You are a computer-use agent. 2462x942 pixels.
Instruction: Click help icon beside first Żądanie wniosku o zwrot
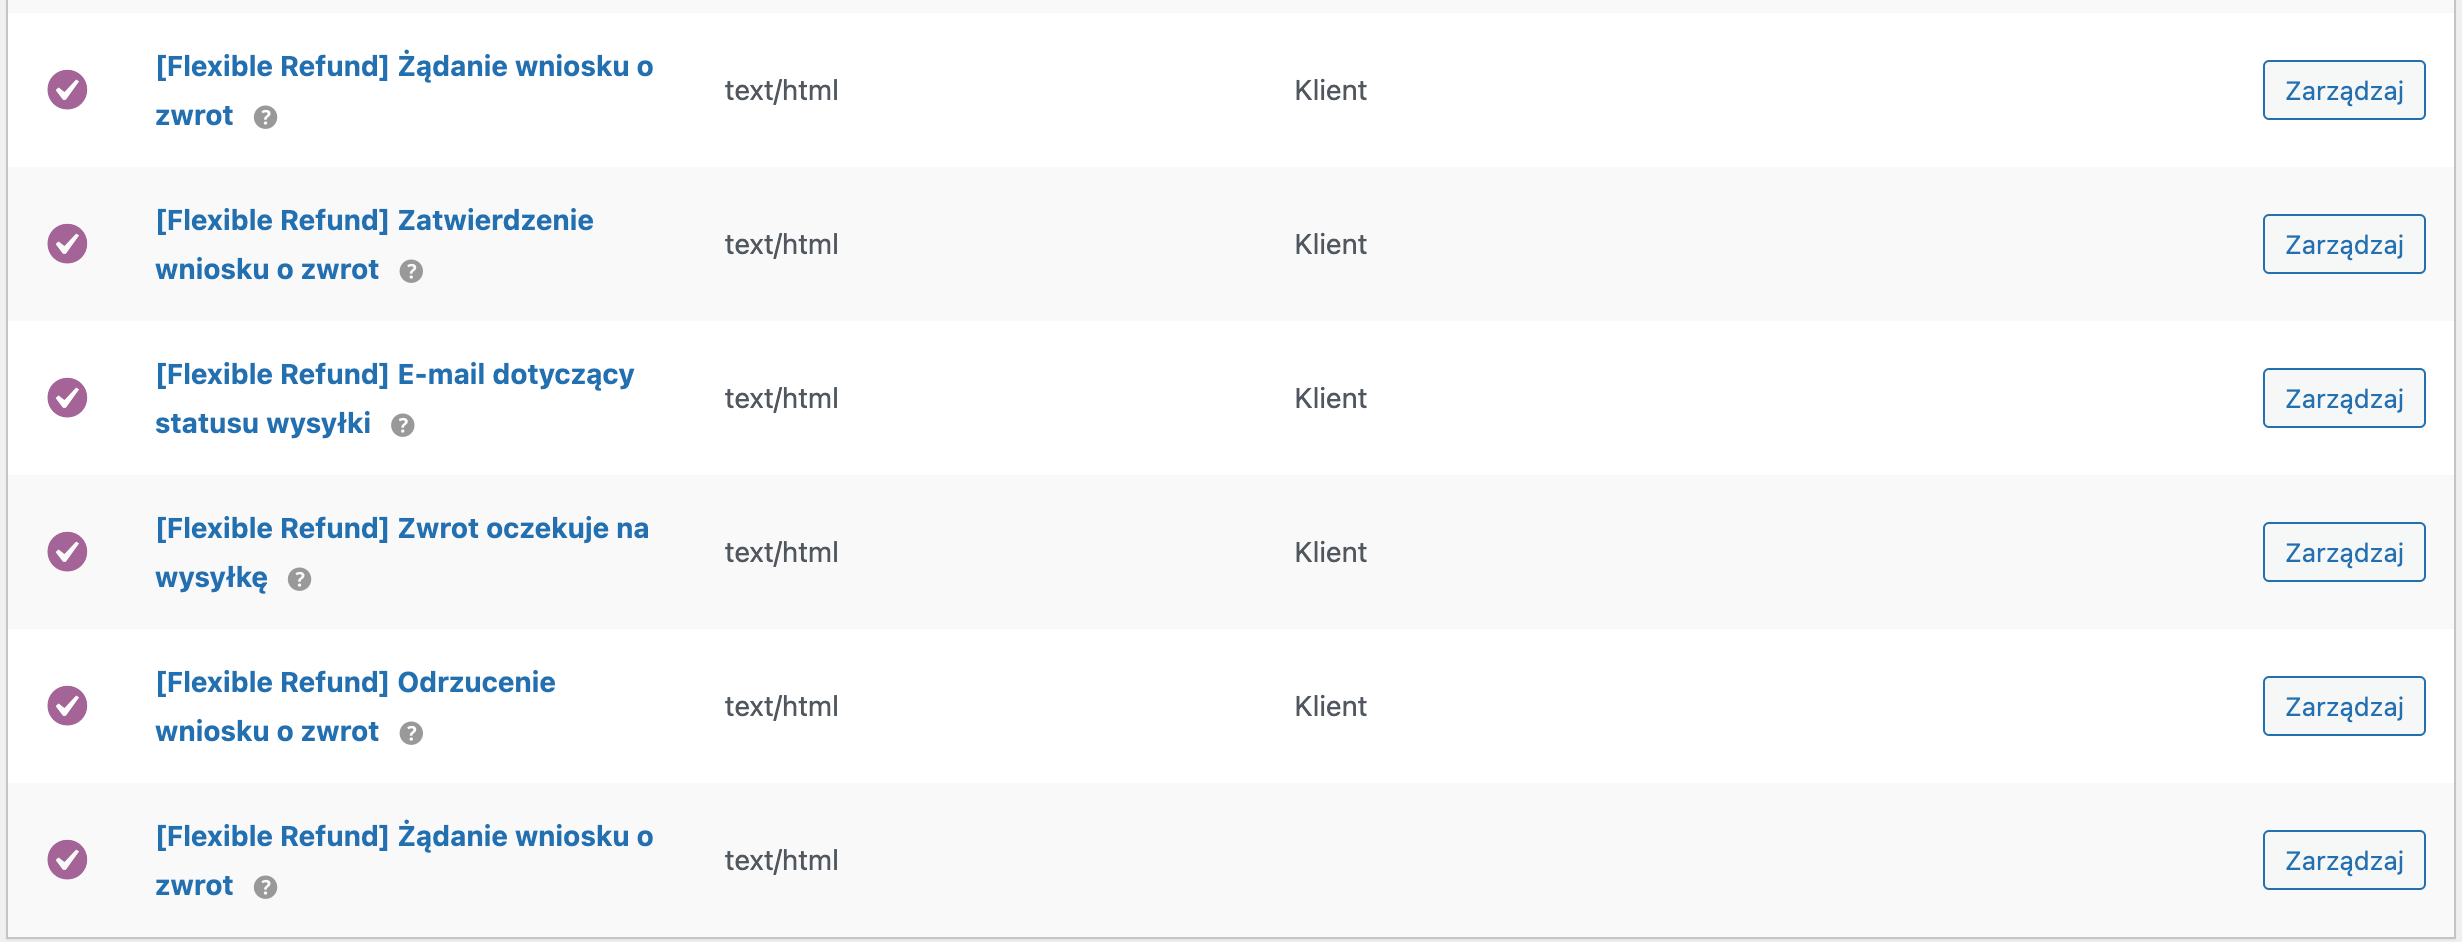point(265,117)
